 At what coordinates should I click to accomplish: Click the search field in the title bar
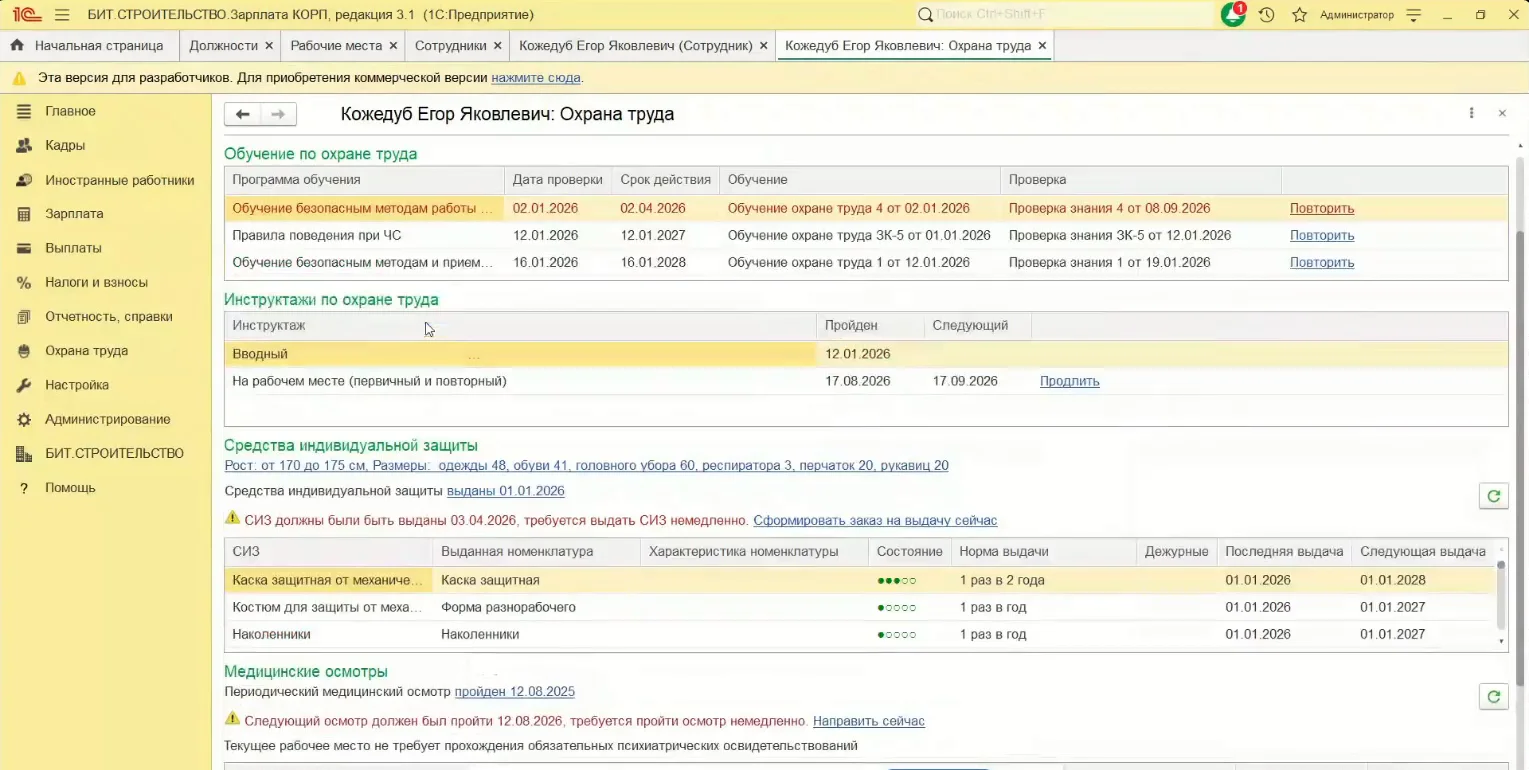(1065, 15)
